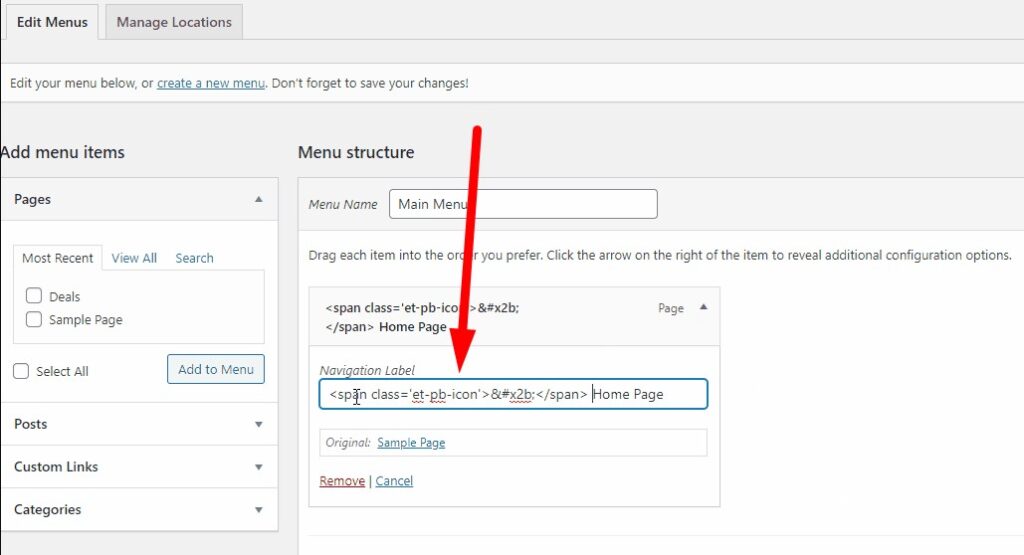Open the Manage Locations tab
Viewport: 1024px width, 555px height.
coord(174,22)
